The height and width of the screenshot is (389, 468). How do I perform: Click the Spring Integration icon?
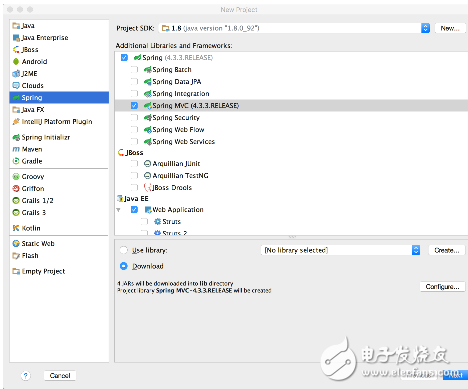pyautogui.click(x=148, y=94)
